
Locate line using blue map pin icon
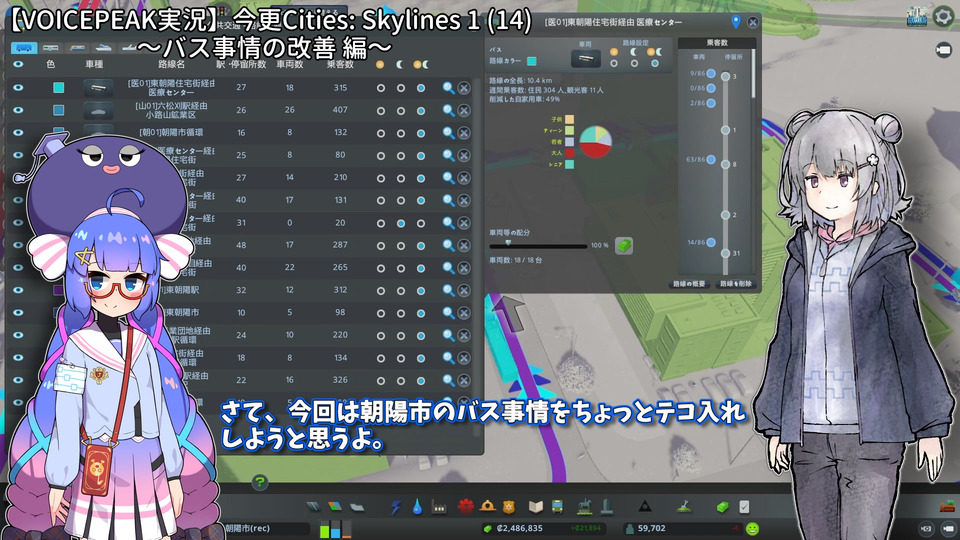click(735, 21)
